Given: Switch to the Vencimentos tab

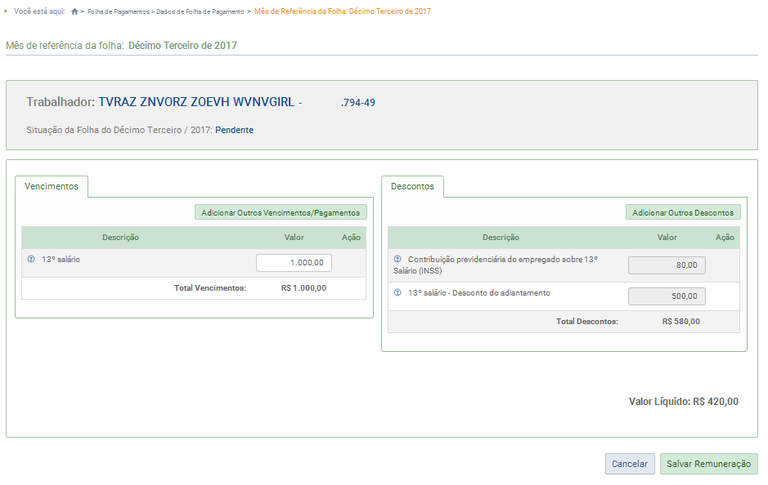Looking at the screenshot, I should 52,186.
